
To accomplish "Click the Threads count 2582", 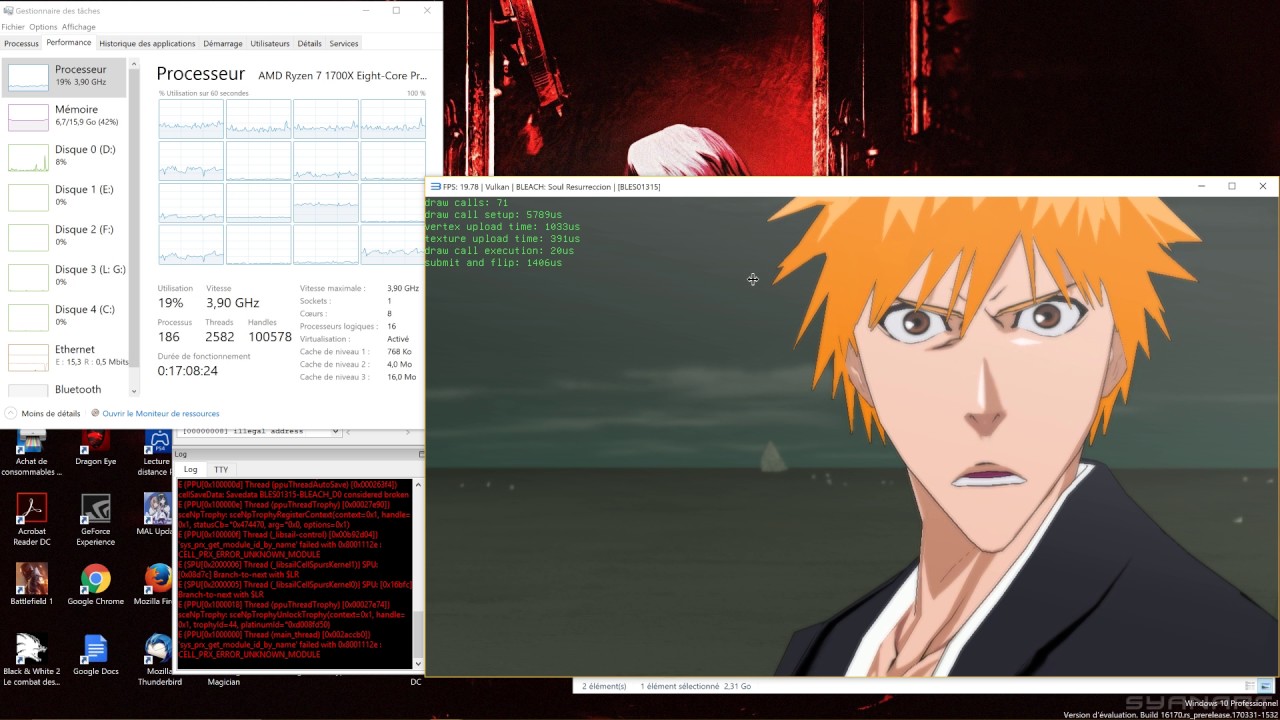I will point(219,337).
